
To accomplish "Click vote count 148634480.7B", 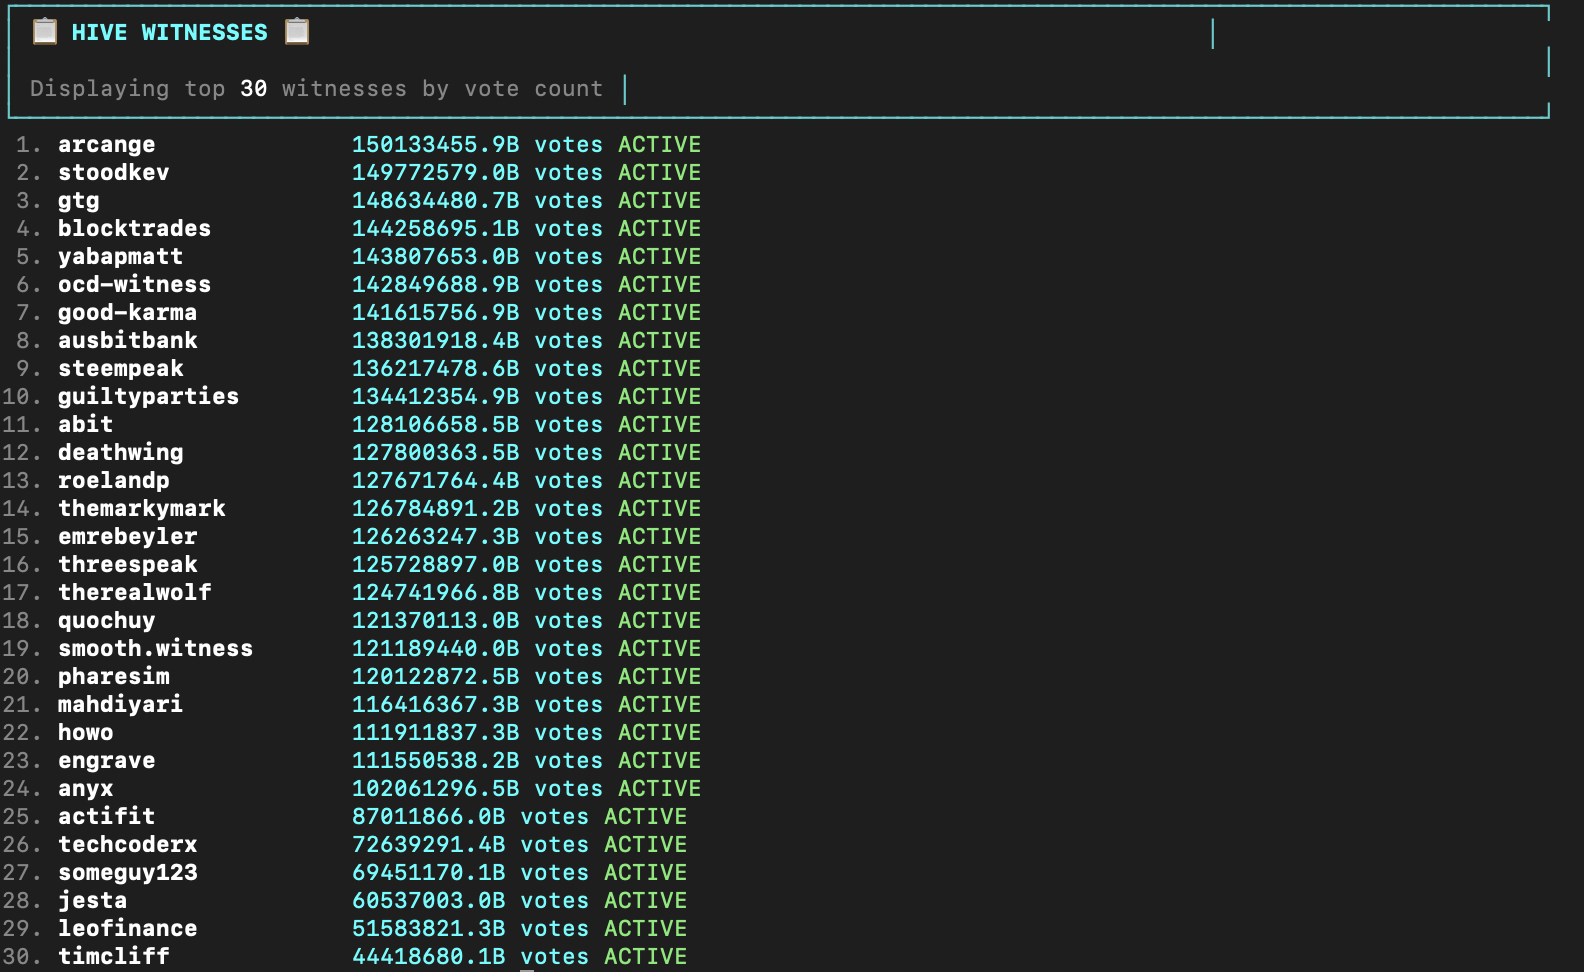I will tap(436, 201).
